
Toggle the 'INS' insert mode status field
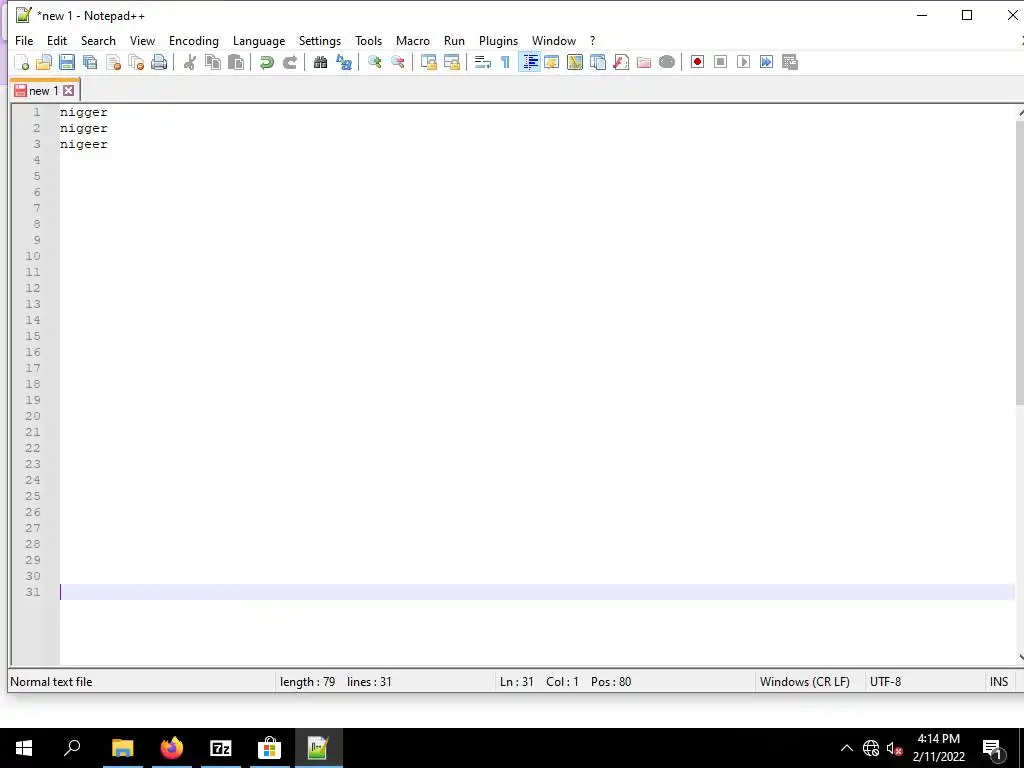click(x=999, y=682)
